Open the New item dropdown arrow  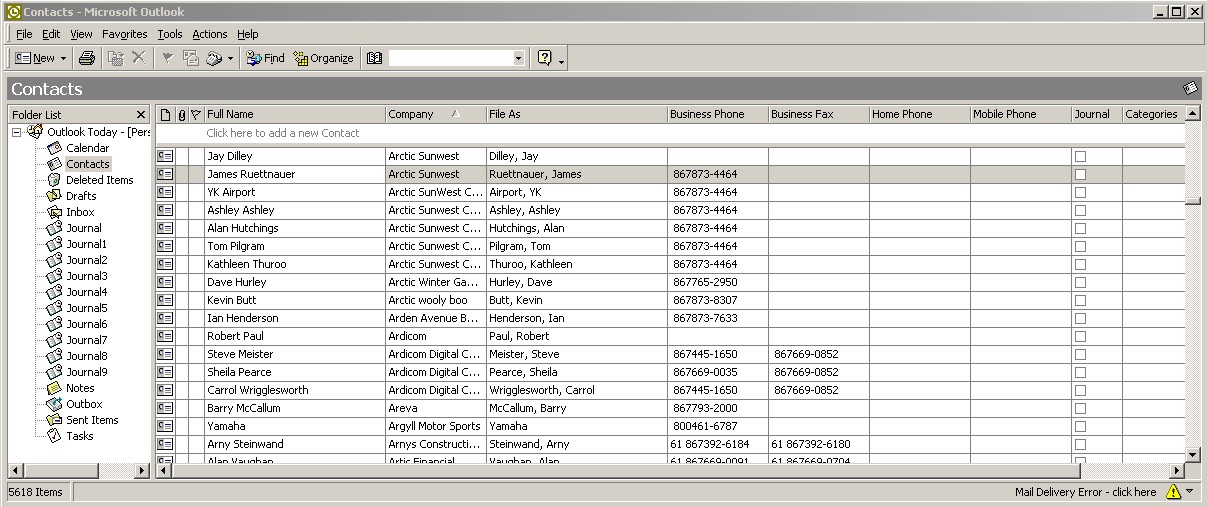[x=64, y=58]
